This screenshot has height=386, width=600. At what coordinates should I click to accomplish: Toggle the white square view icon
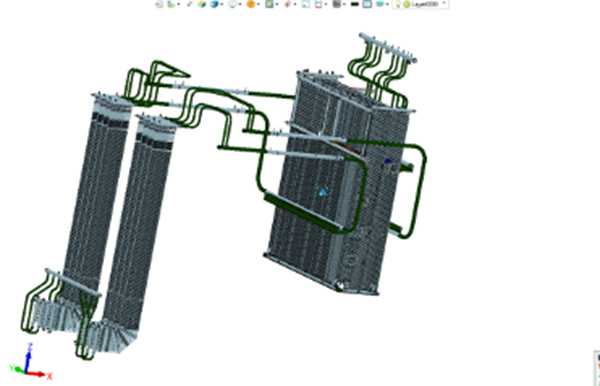pyautogui.click(x=305, y=4)
